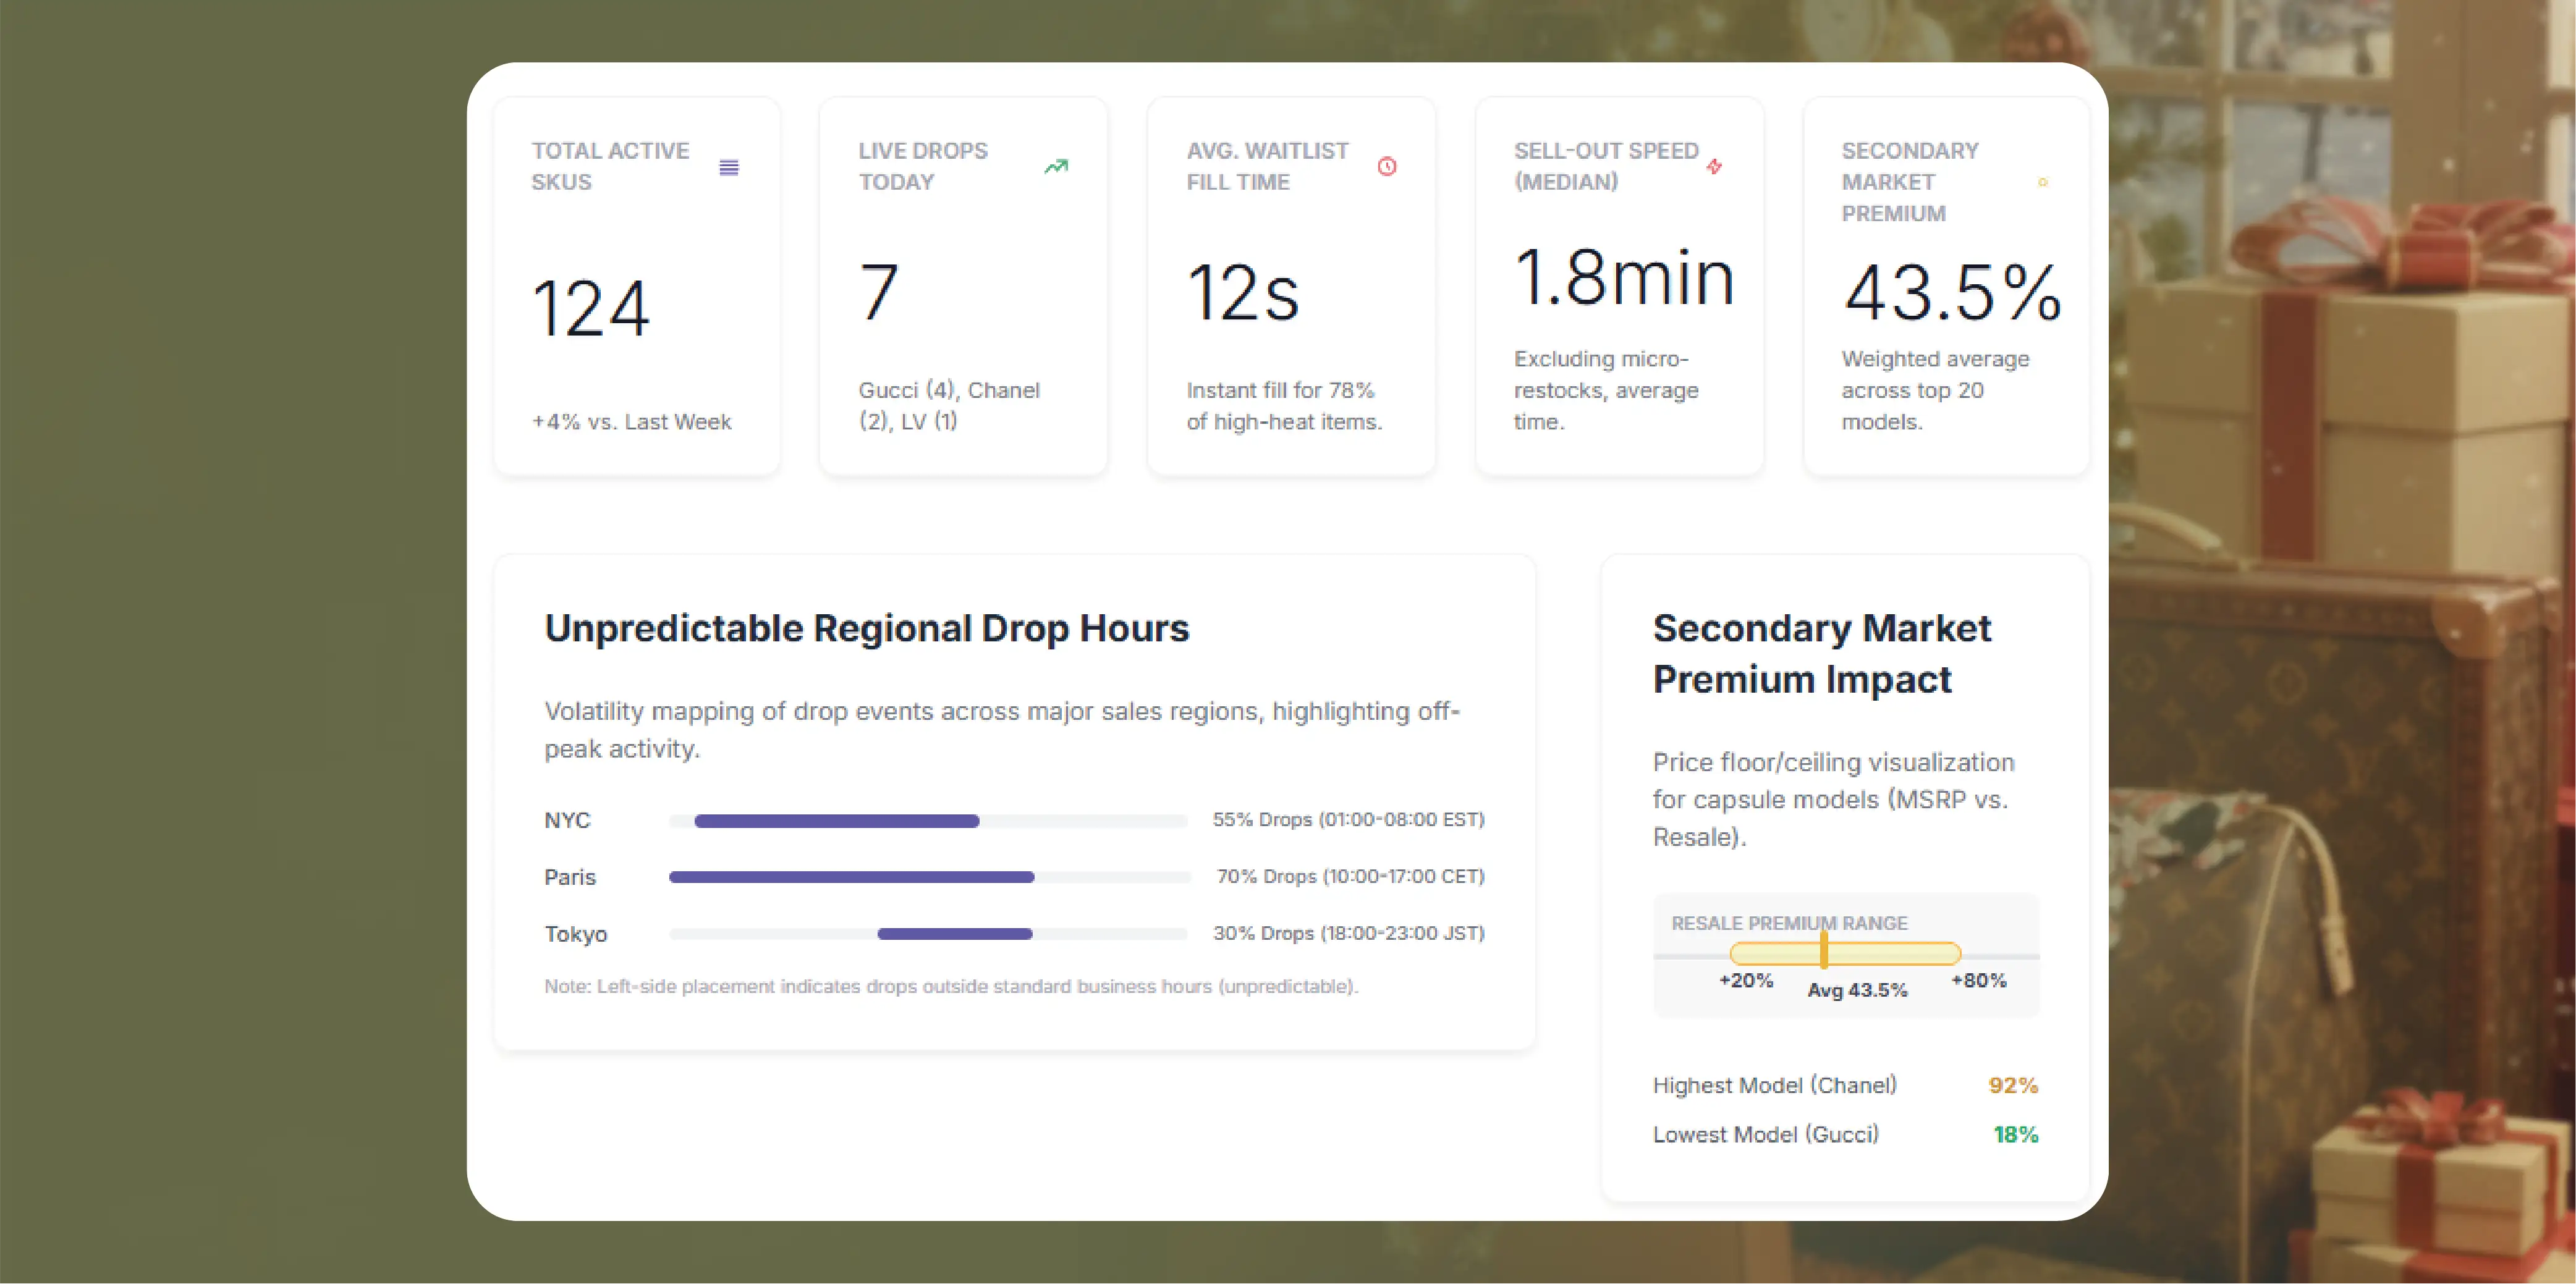Click the 70% Drops Paris label

click(1349, 876)
